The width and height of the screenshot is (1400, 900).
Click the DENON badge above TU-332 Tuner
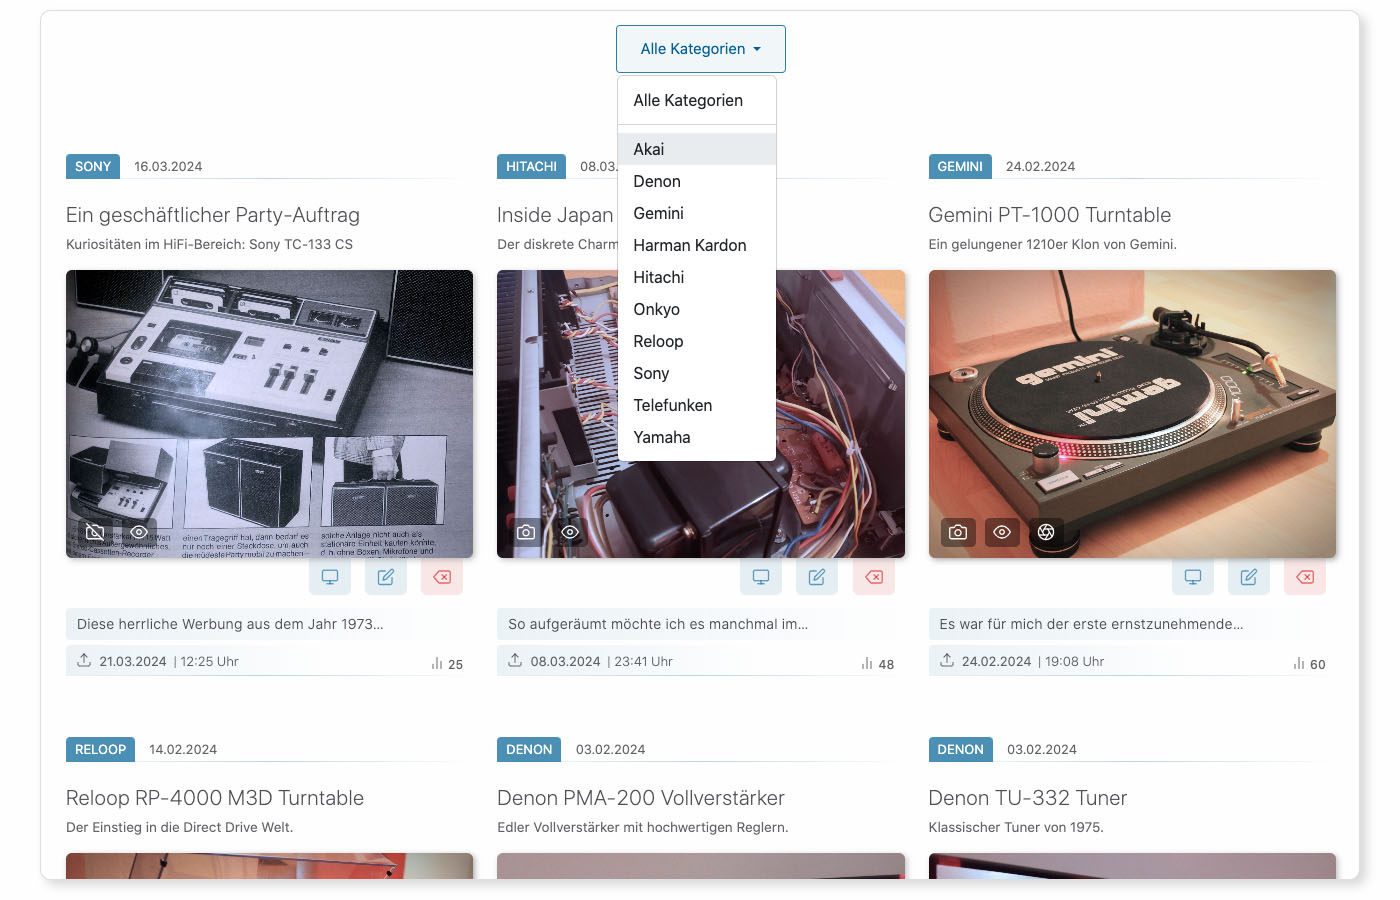(960, 749)
